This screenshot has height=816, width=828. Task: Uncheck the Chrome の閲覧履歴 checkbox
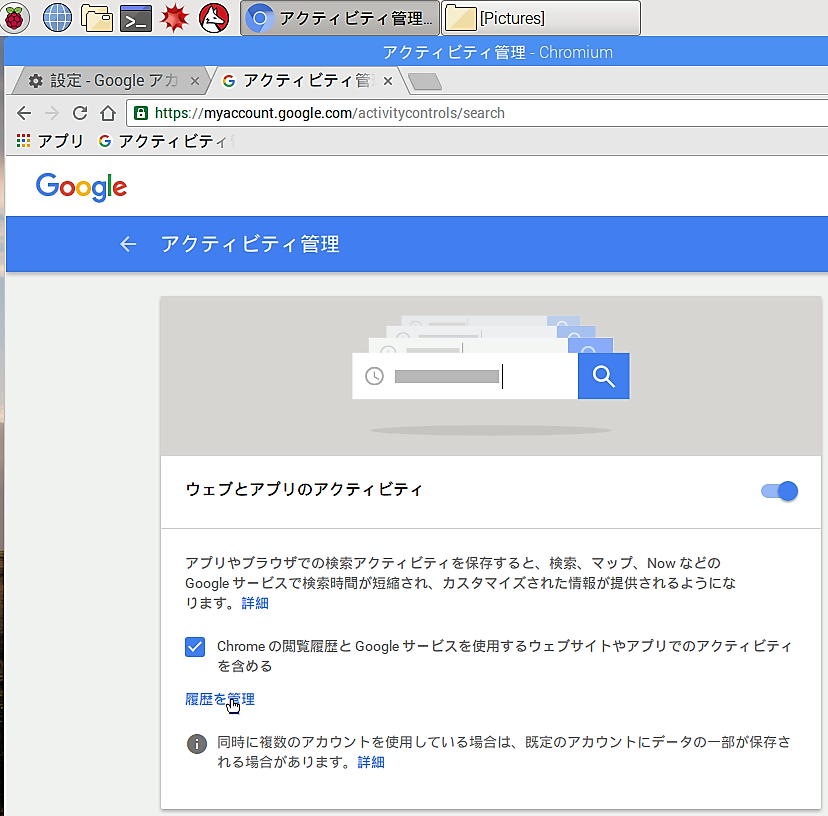[195, 646]
